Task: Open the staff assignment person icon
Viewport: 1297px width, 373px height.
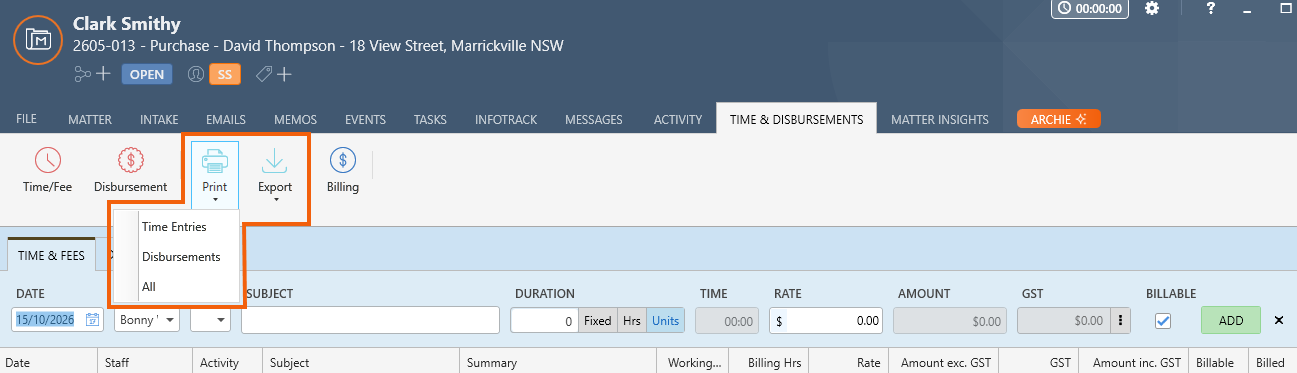Action: click(x=196, y=74)
